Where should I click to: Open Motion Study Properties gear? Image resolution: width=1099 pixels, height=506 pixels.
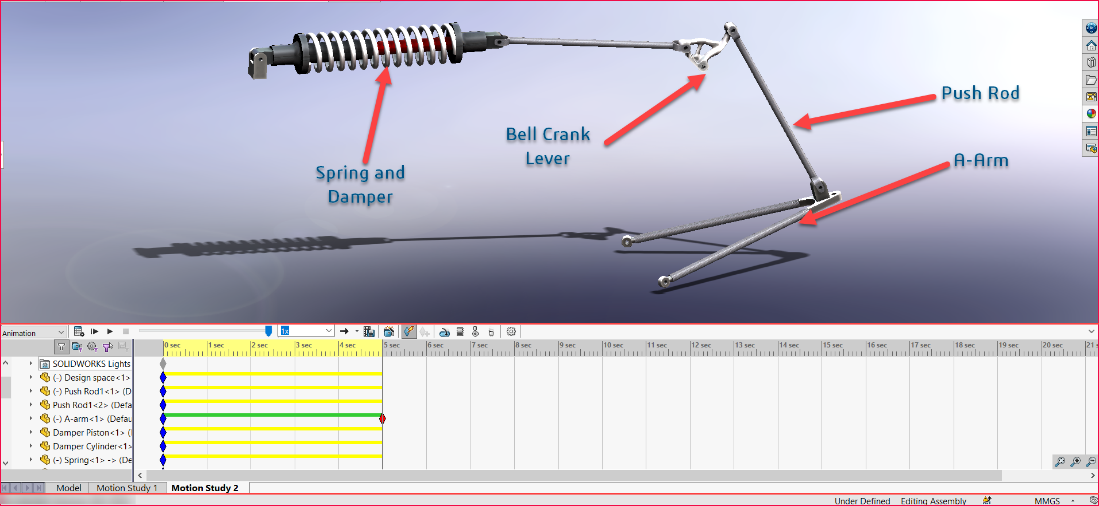511,331
